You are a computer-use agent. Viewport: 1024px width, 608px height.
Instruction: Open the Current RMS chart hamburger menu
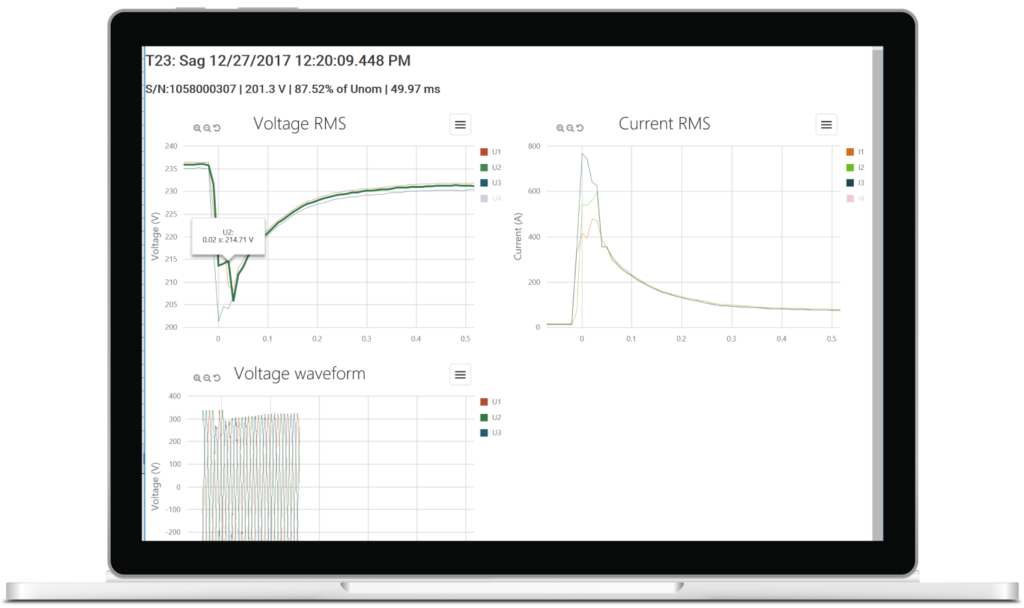pos(826,125)
